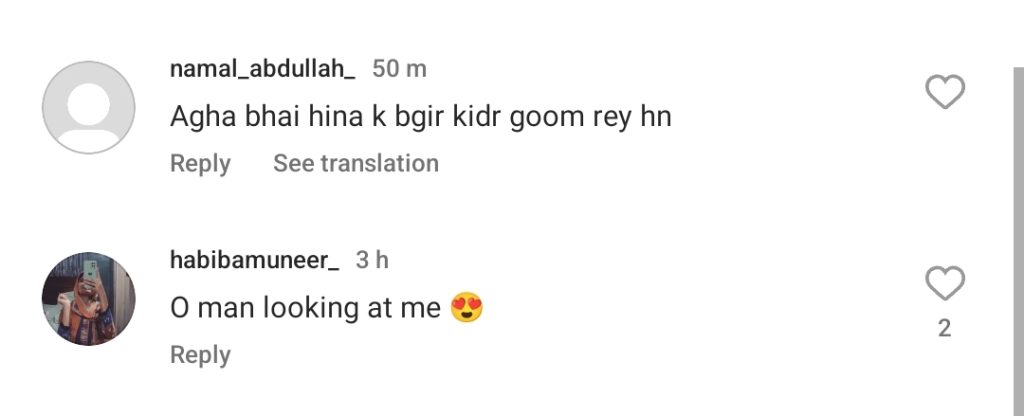Viewport: 1024px width, 416px height.
Task: Click the 50 m timestamp
Action: click(399, 69)
